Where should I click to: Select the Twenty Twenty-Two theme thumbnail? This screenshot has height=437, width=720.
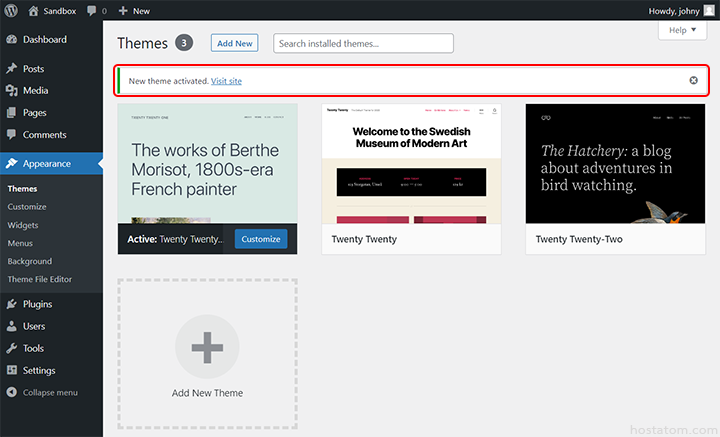[x=613, y=164]
